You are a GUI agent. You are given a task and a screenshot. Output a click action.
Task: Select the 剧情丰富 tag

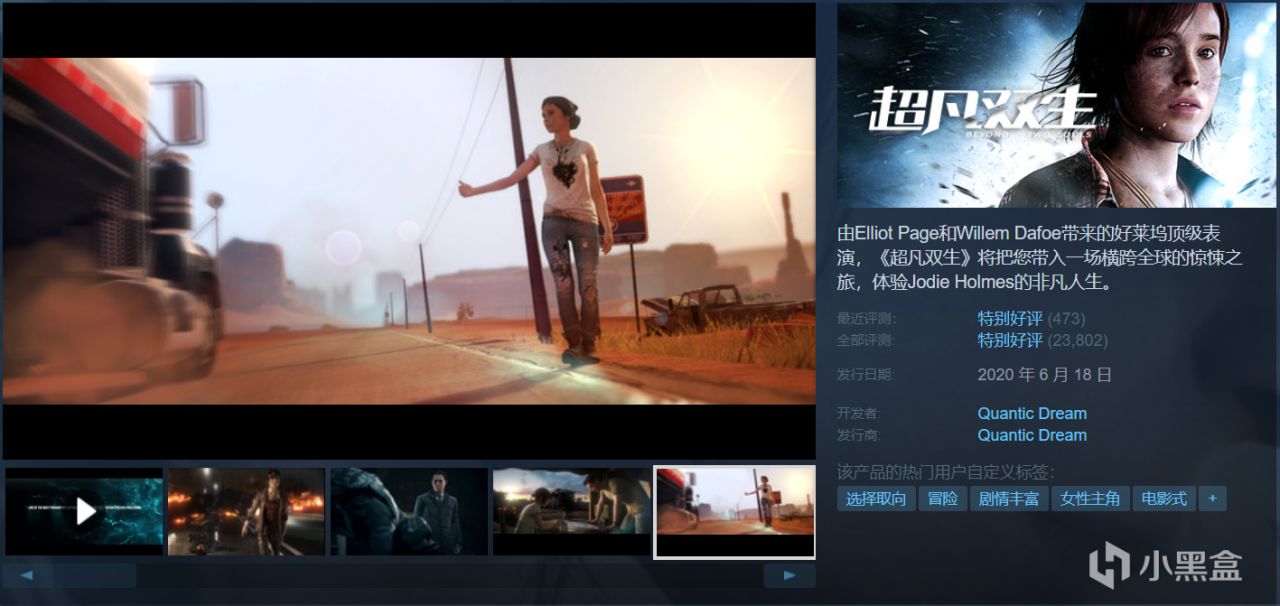[1009, 498]
